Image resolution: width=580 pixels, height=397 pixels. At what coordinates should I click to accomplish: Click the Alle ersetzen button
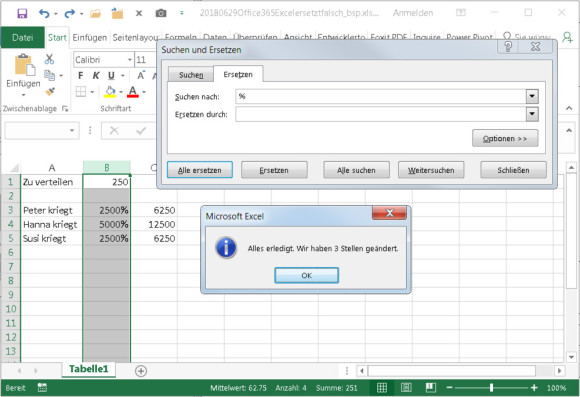click(200, 170)
